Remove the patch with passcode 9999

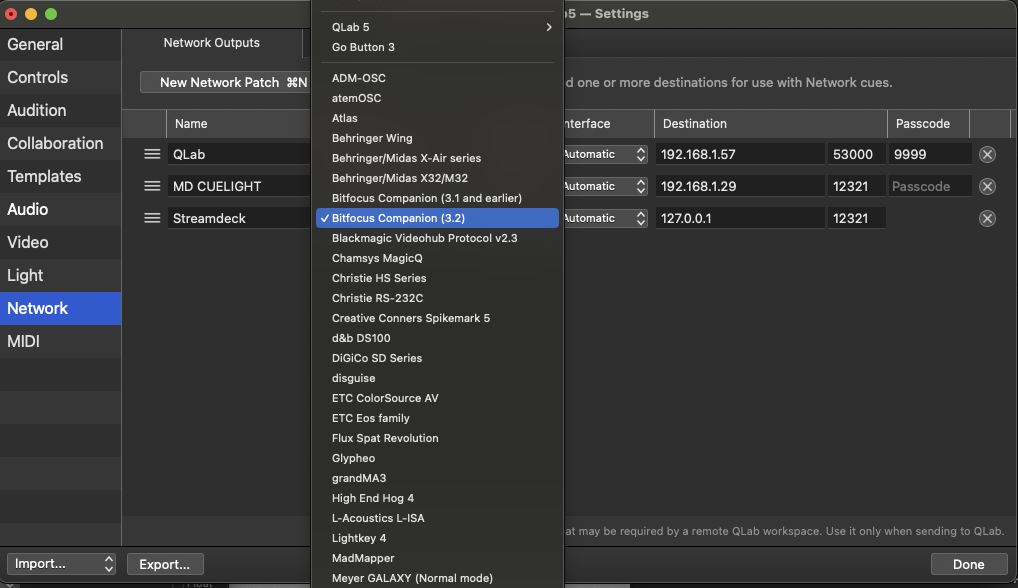coord(987,154)
